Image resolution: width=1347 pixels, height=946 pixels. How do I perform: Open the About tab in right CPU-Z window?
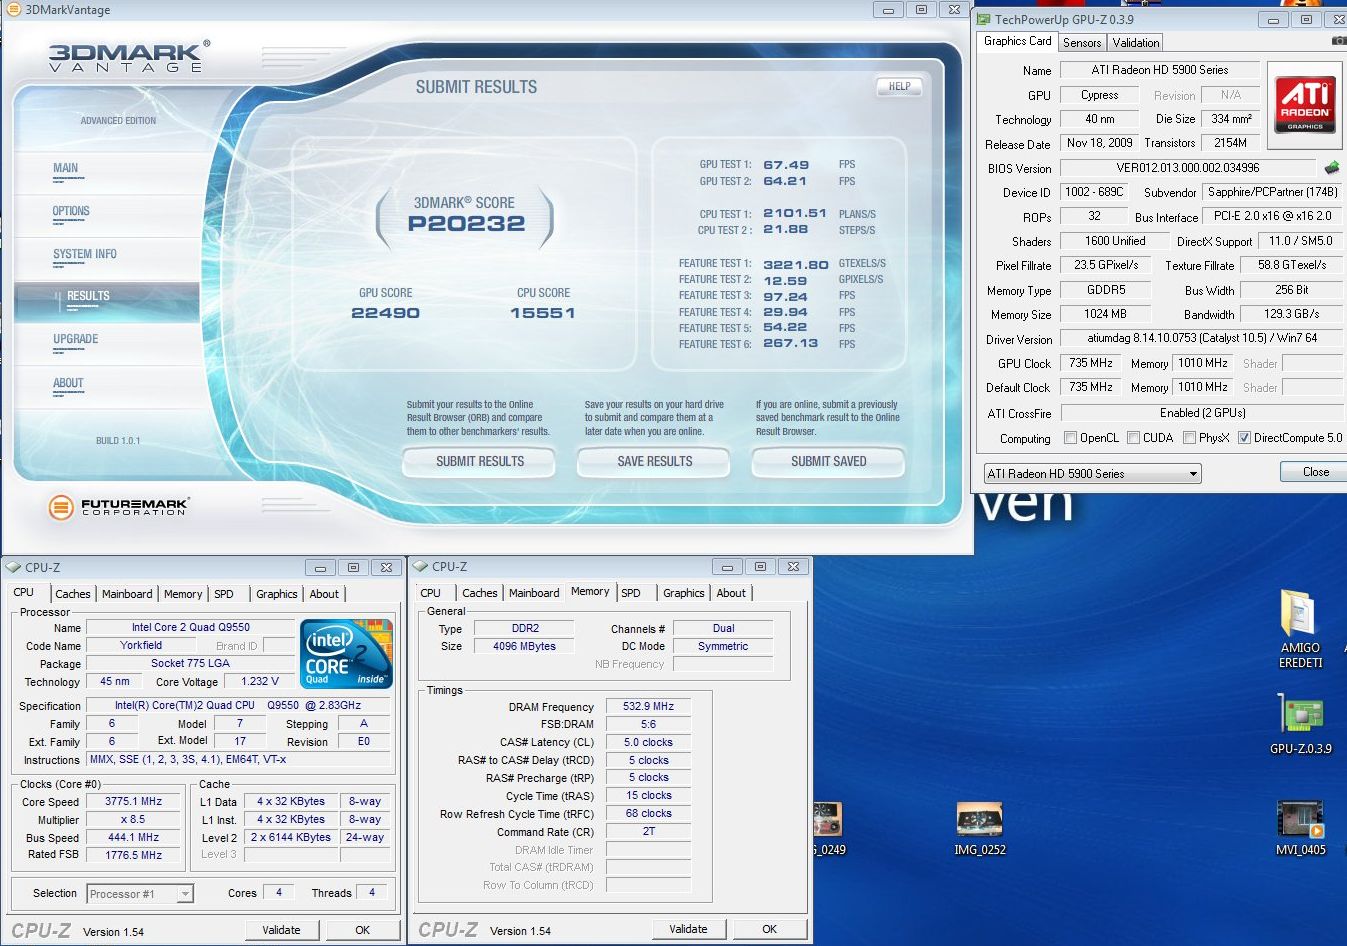731,593
